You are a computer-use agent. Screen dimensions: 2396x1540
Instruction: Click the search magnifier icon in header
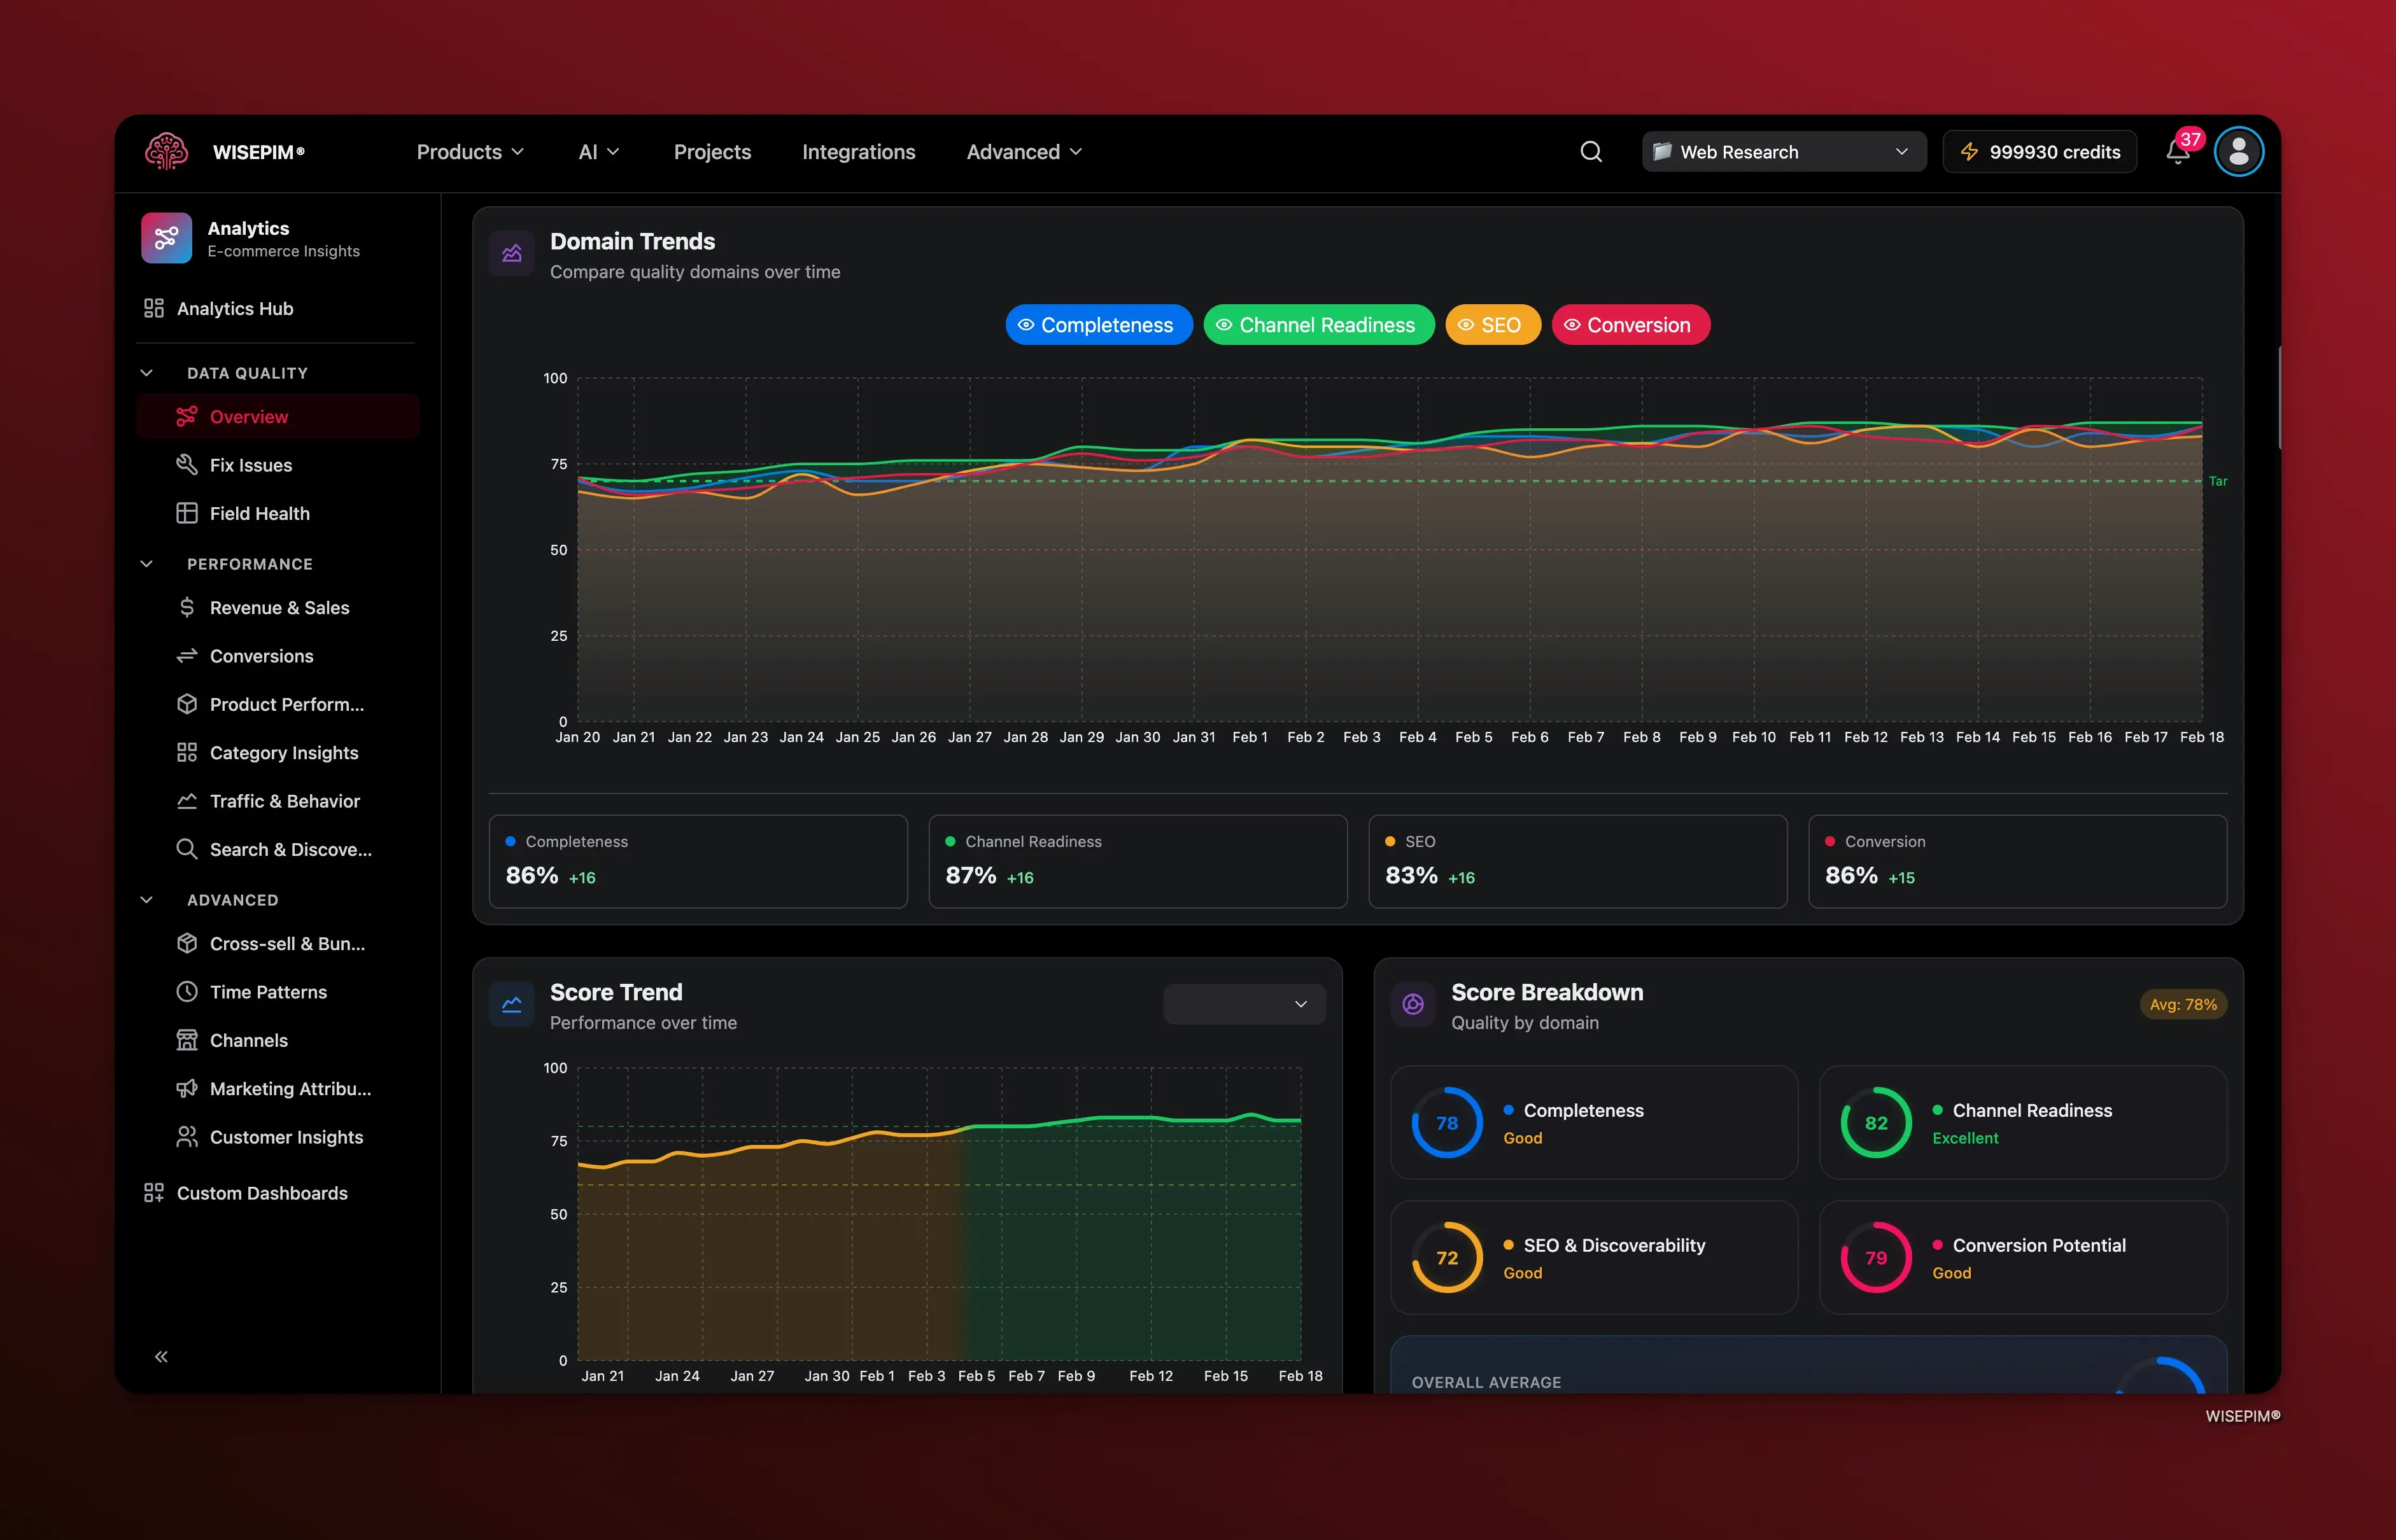pyautogui.click(x=1590, y=152)
